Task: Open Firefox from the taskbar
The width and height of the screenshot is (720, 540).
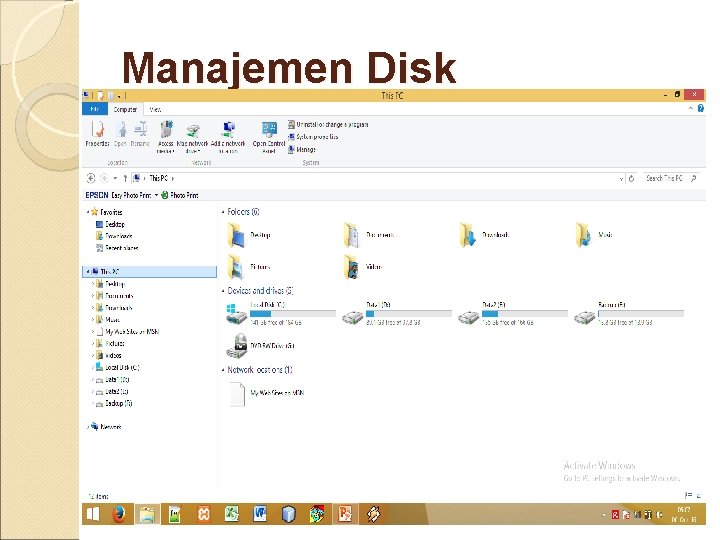Action: click(119, 514)
